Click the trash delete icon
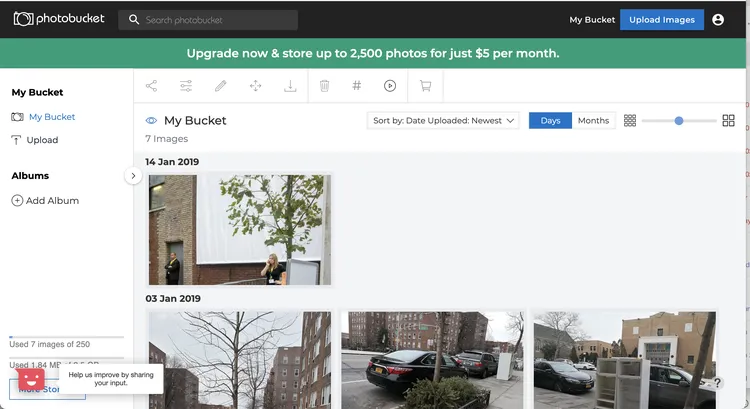The image size is (750, 409). [324, 86]
